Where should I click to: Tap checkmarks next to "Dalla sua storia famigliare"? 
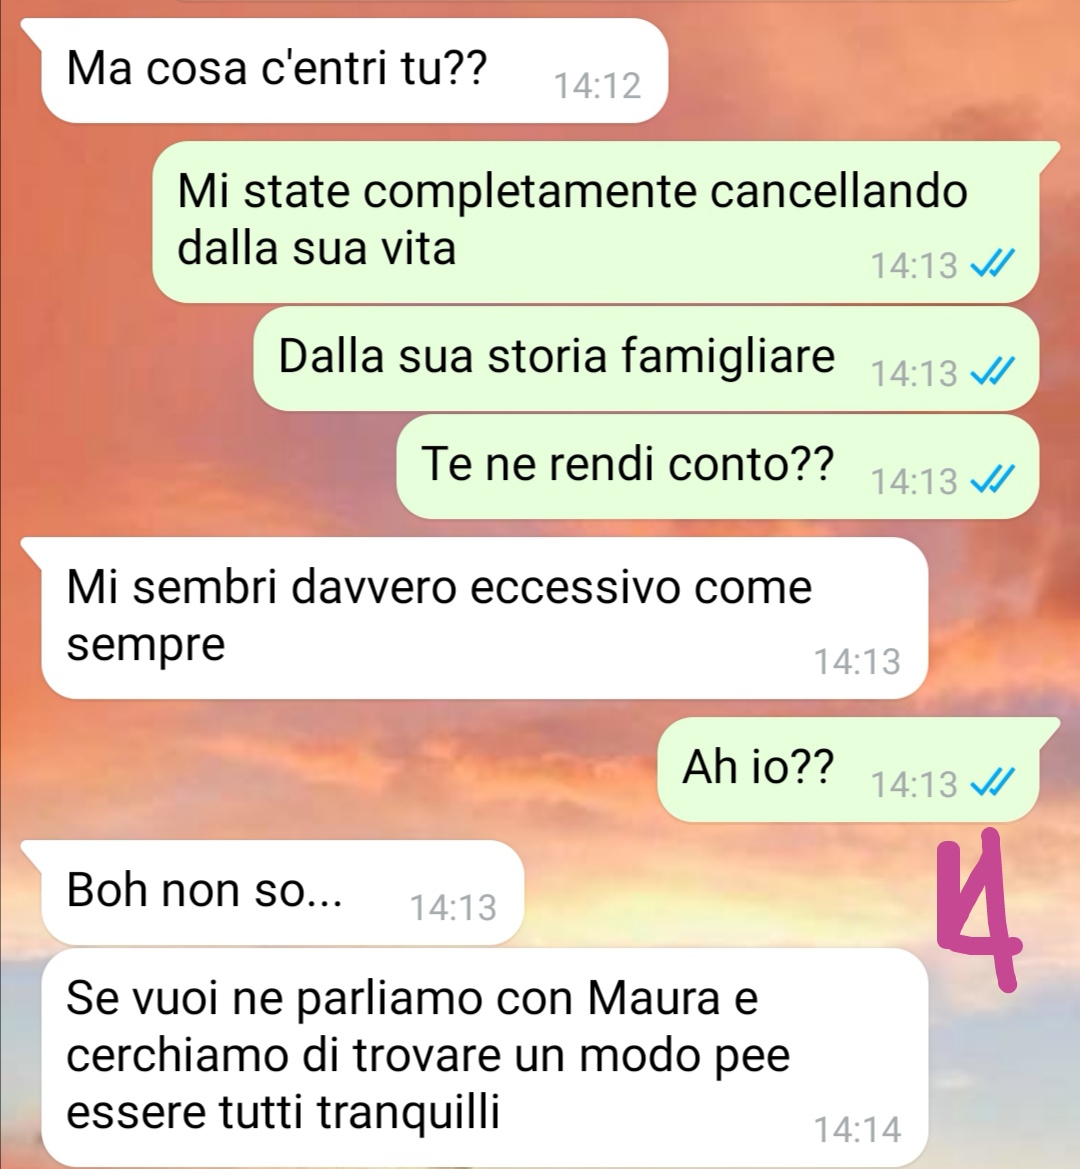coord(992,371)
